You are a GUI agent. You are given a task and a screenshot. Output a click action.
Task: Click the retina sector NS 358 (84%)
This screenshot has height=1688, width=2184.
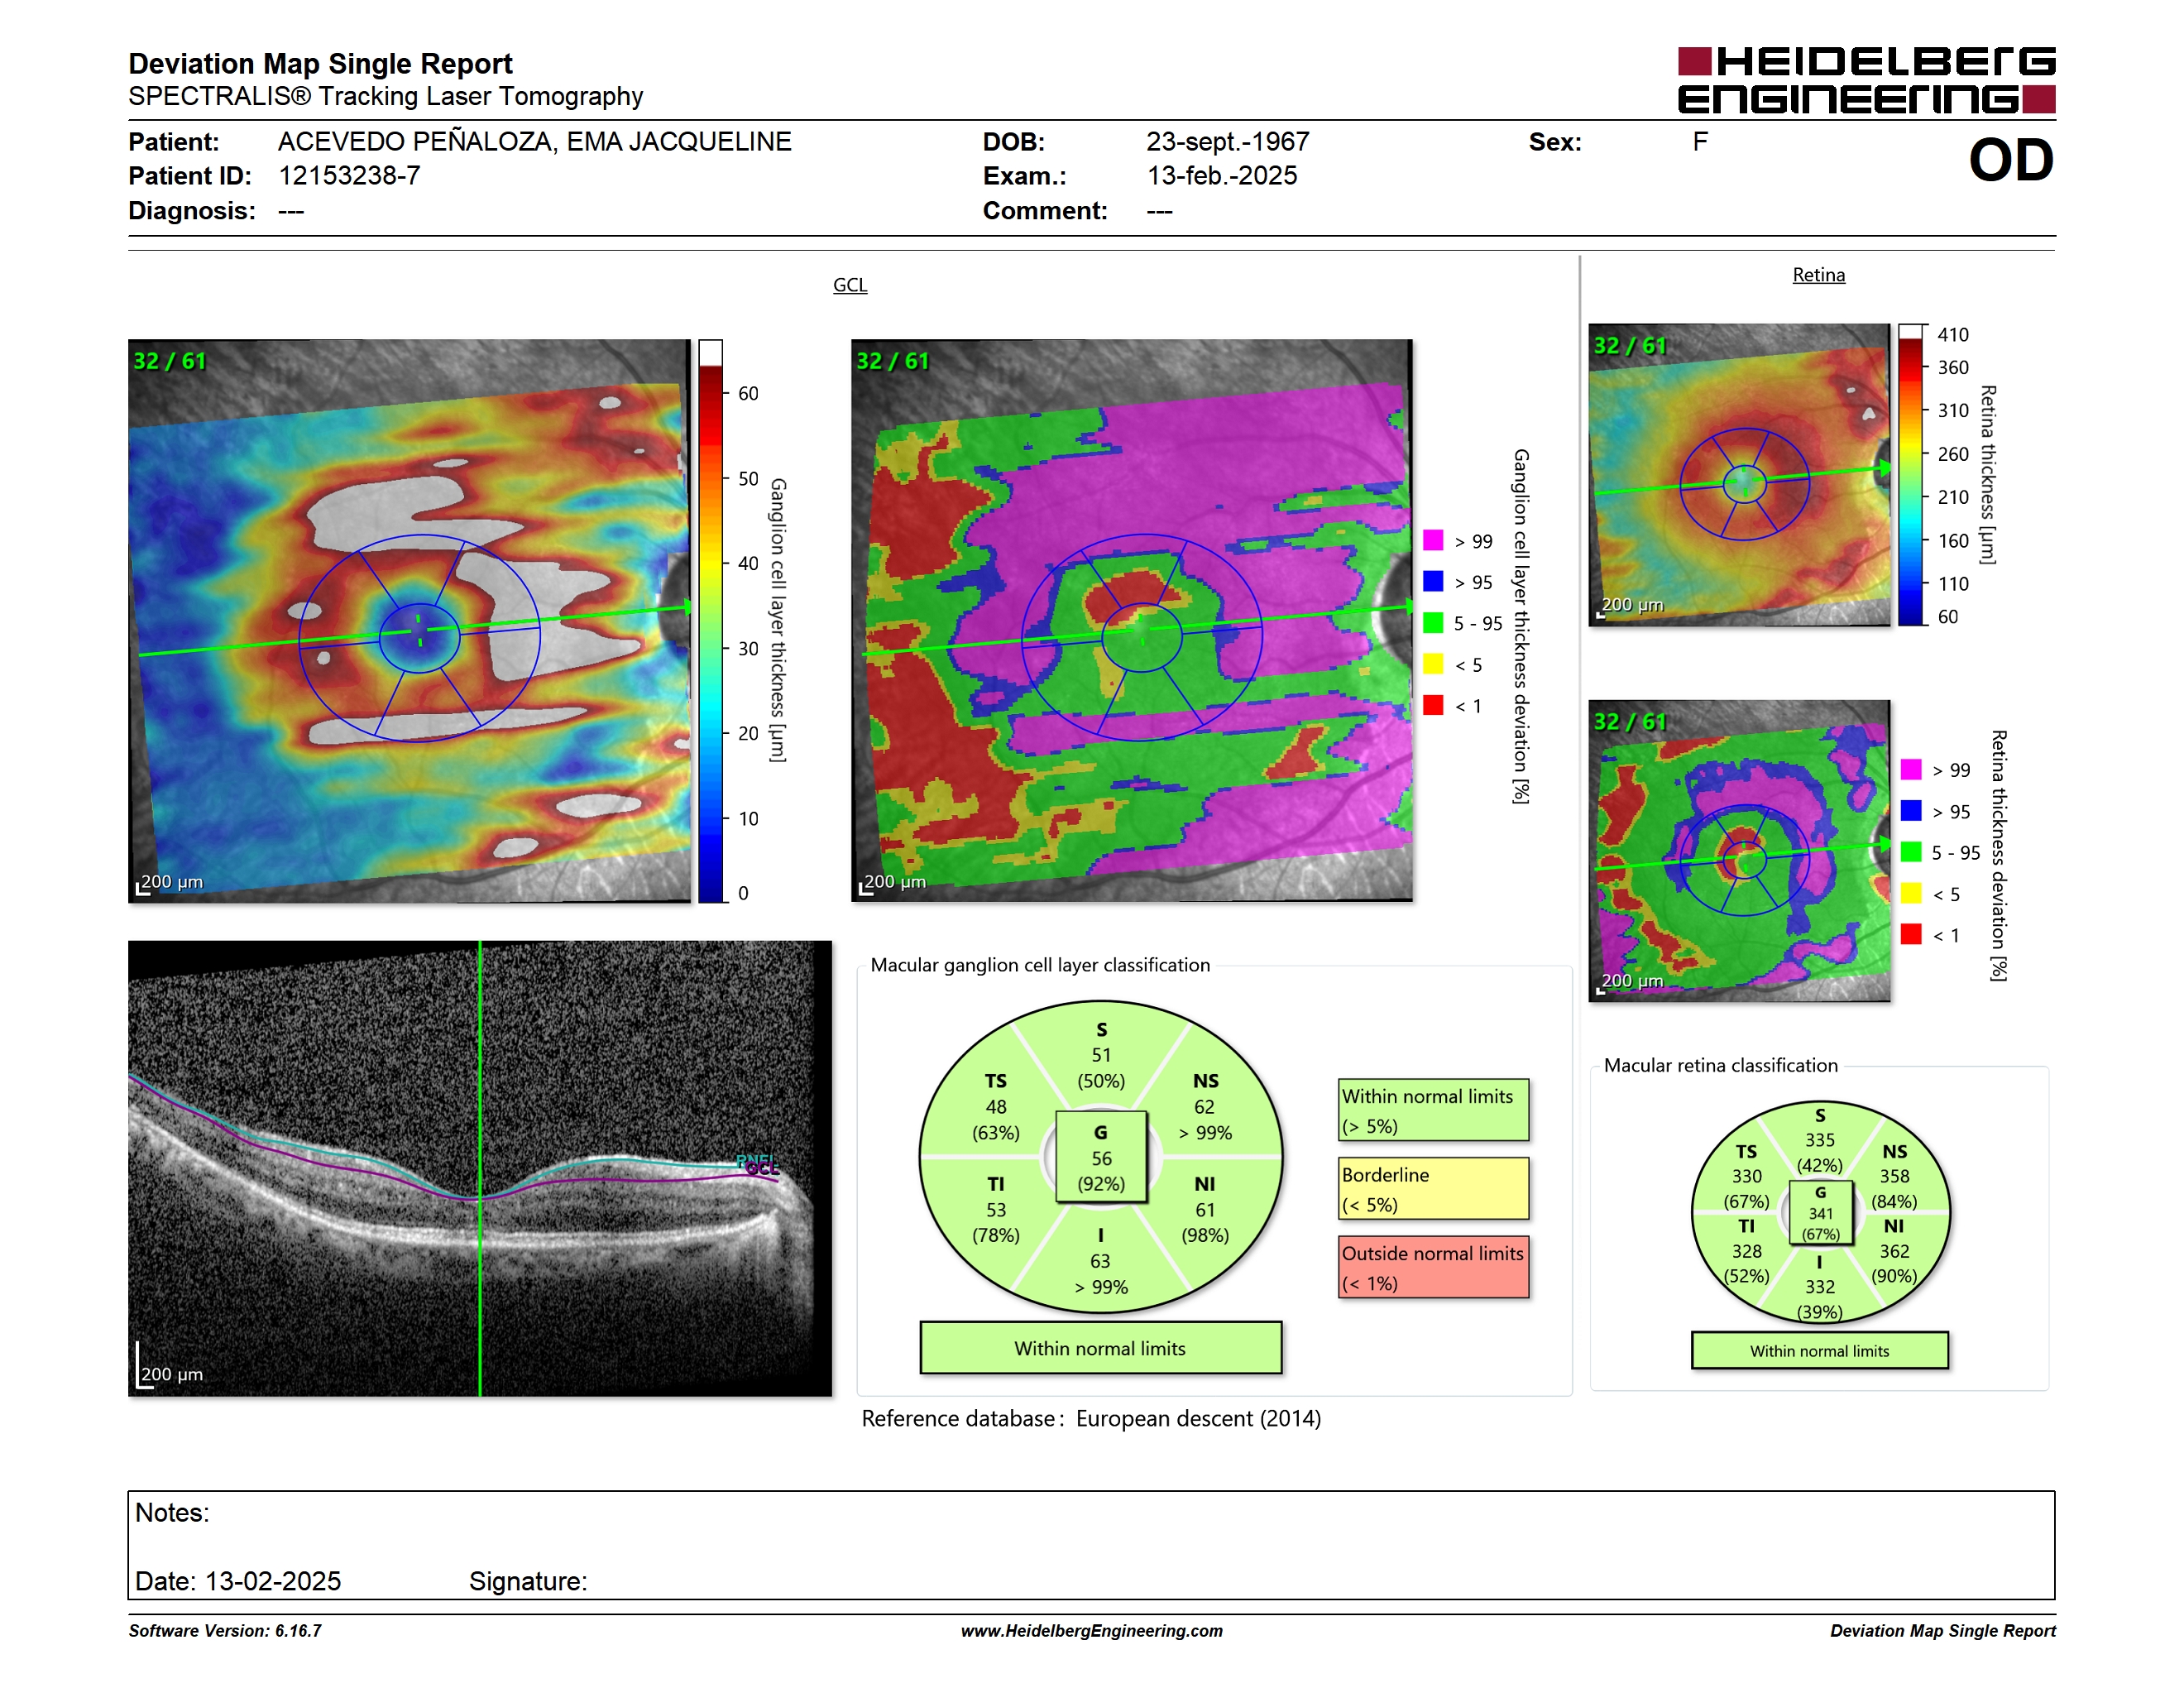(1894, 1176)
